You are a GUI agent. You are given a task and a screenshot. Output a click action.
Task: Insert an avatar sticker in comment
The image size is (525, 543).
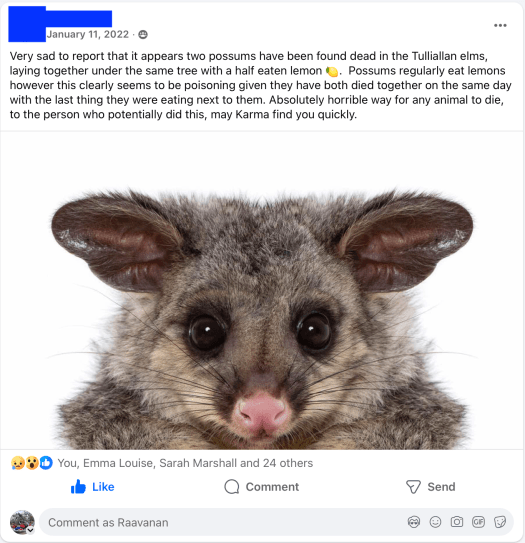click(x=414, y=522)
